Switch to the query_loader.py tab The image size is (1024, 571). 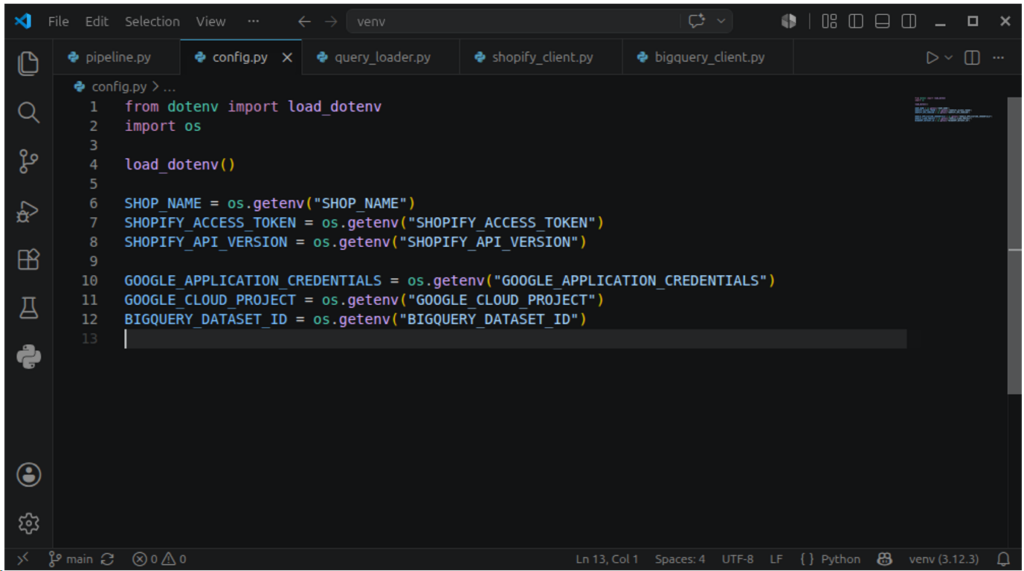tap(381, 57)
